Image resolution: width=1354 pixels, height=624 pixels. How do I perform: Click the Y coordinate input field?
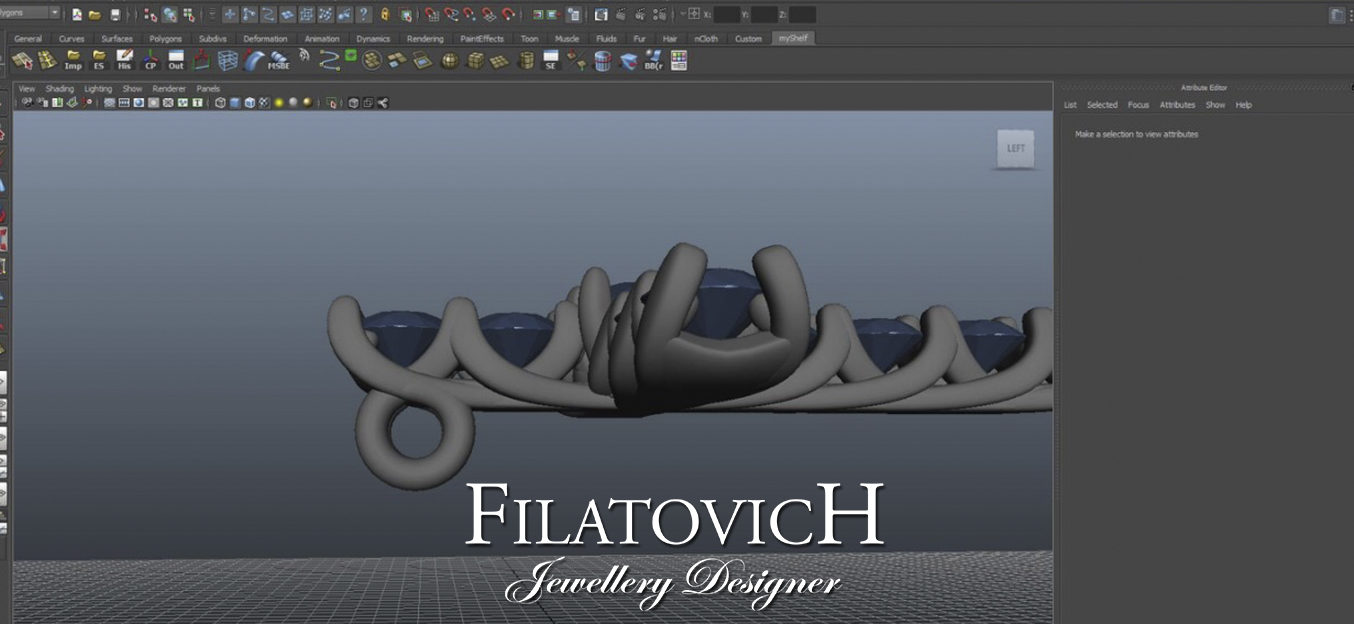764,14
